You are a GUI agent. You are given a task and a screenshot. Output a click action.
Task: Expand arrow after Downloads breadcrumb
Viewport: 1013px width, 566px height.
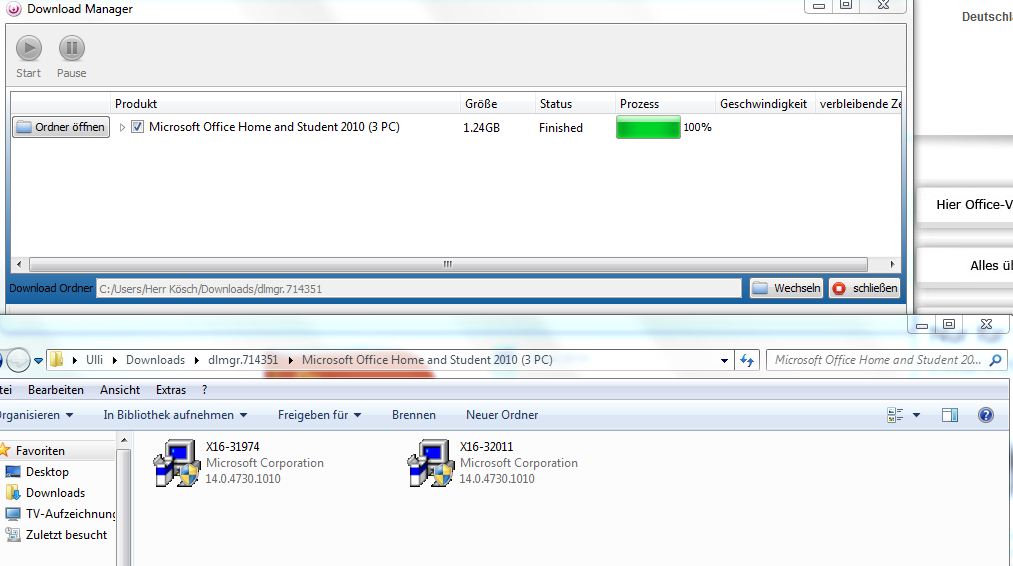(196, 360)
